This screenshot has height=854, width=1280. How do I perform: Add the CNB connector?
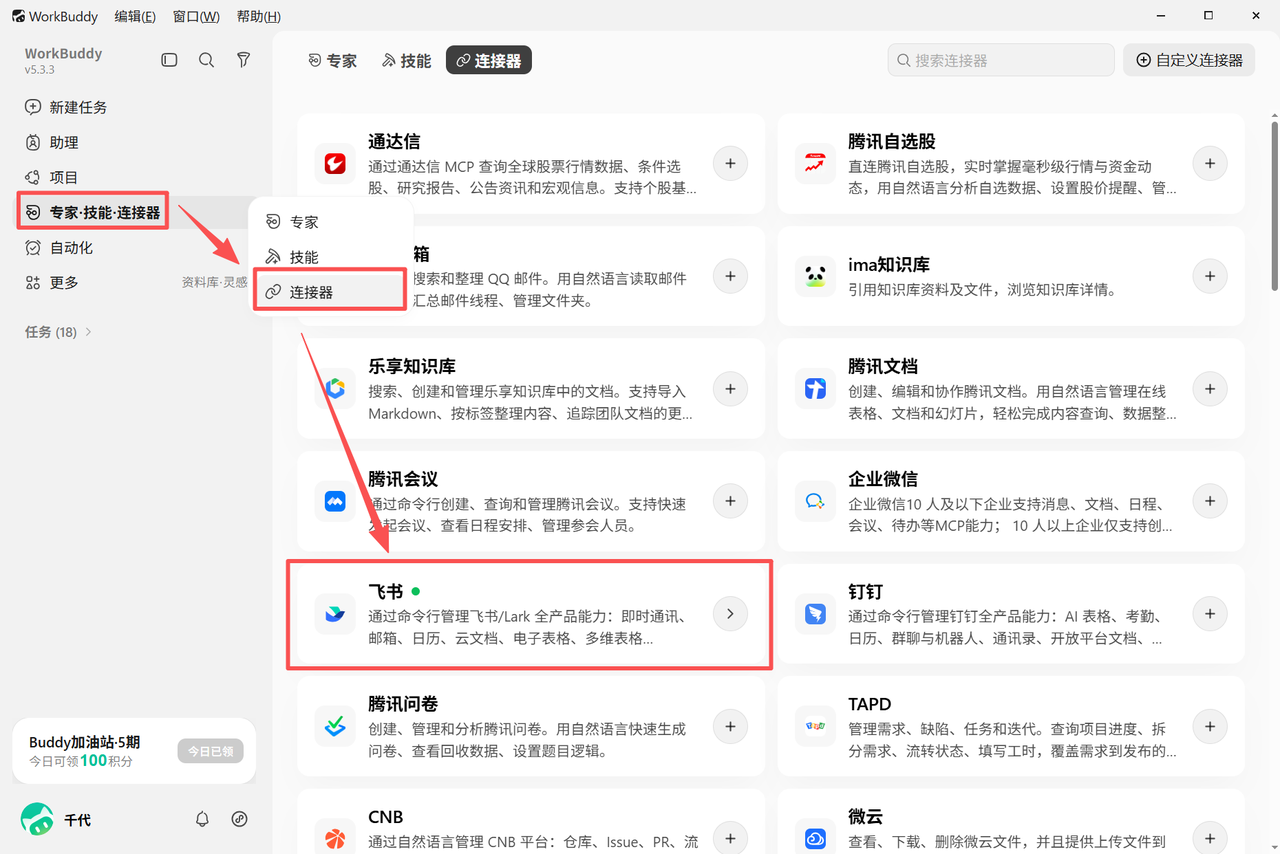[x=730, y=838]
